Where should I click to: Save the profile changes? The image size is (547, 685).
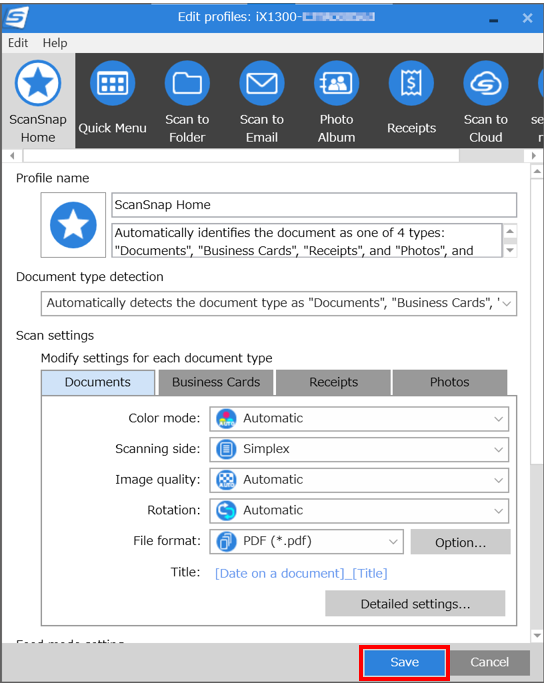click(404, 662)
